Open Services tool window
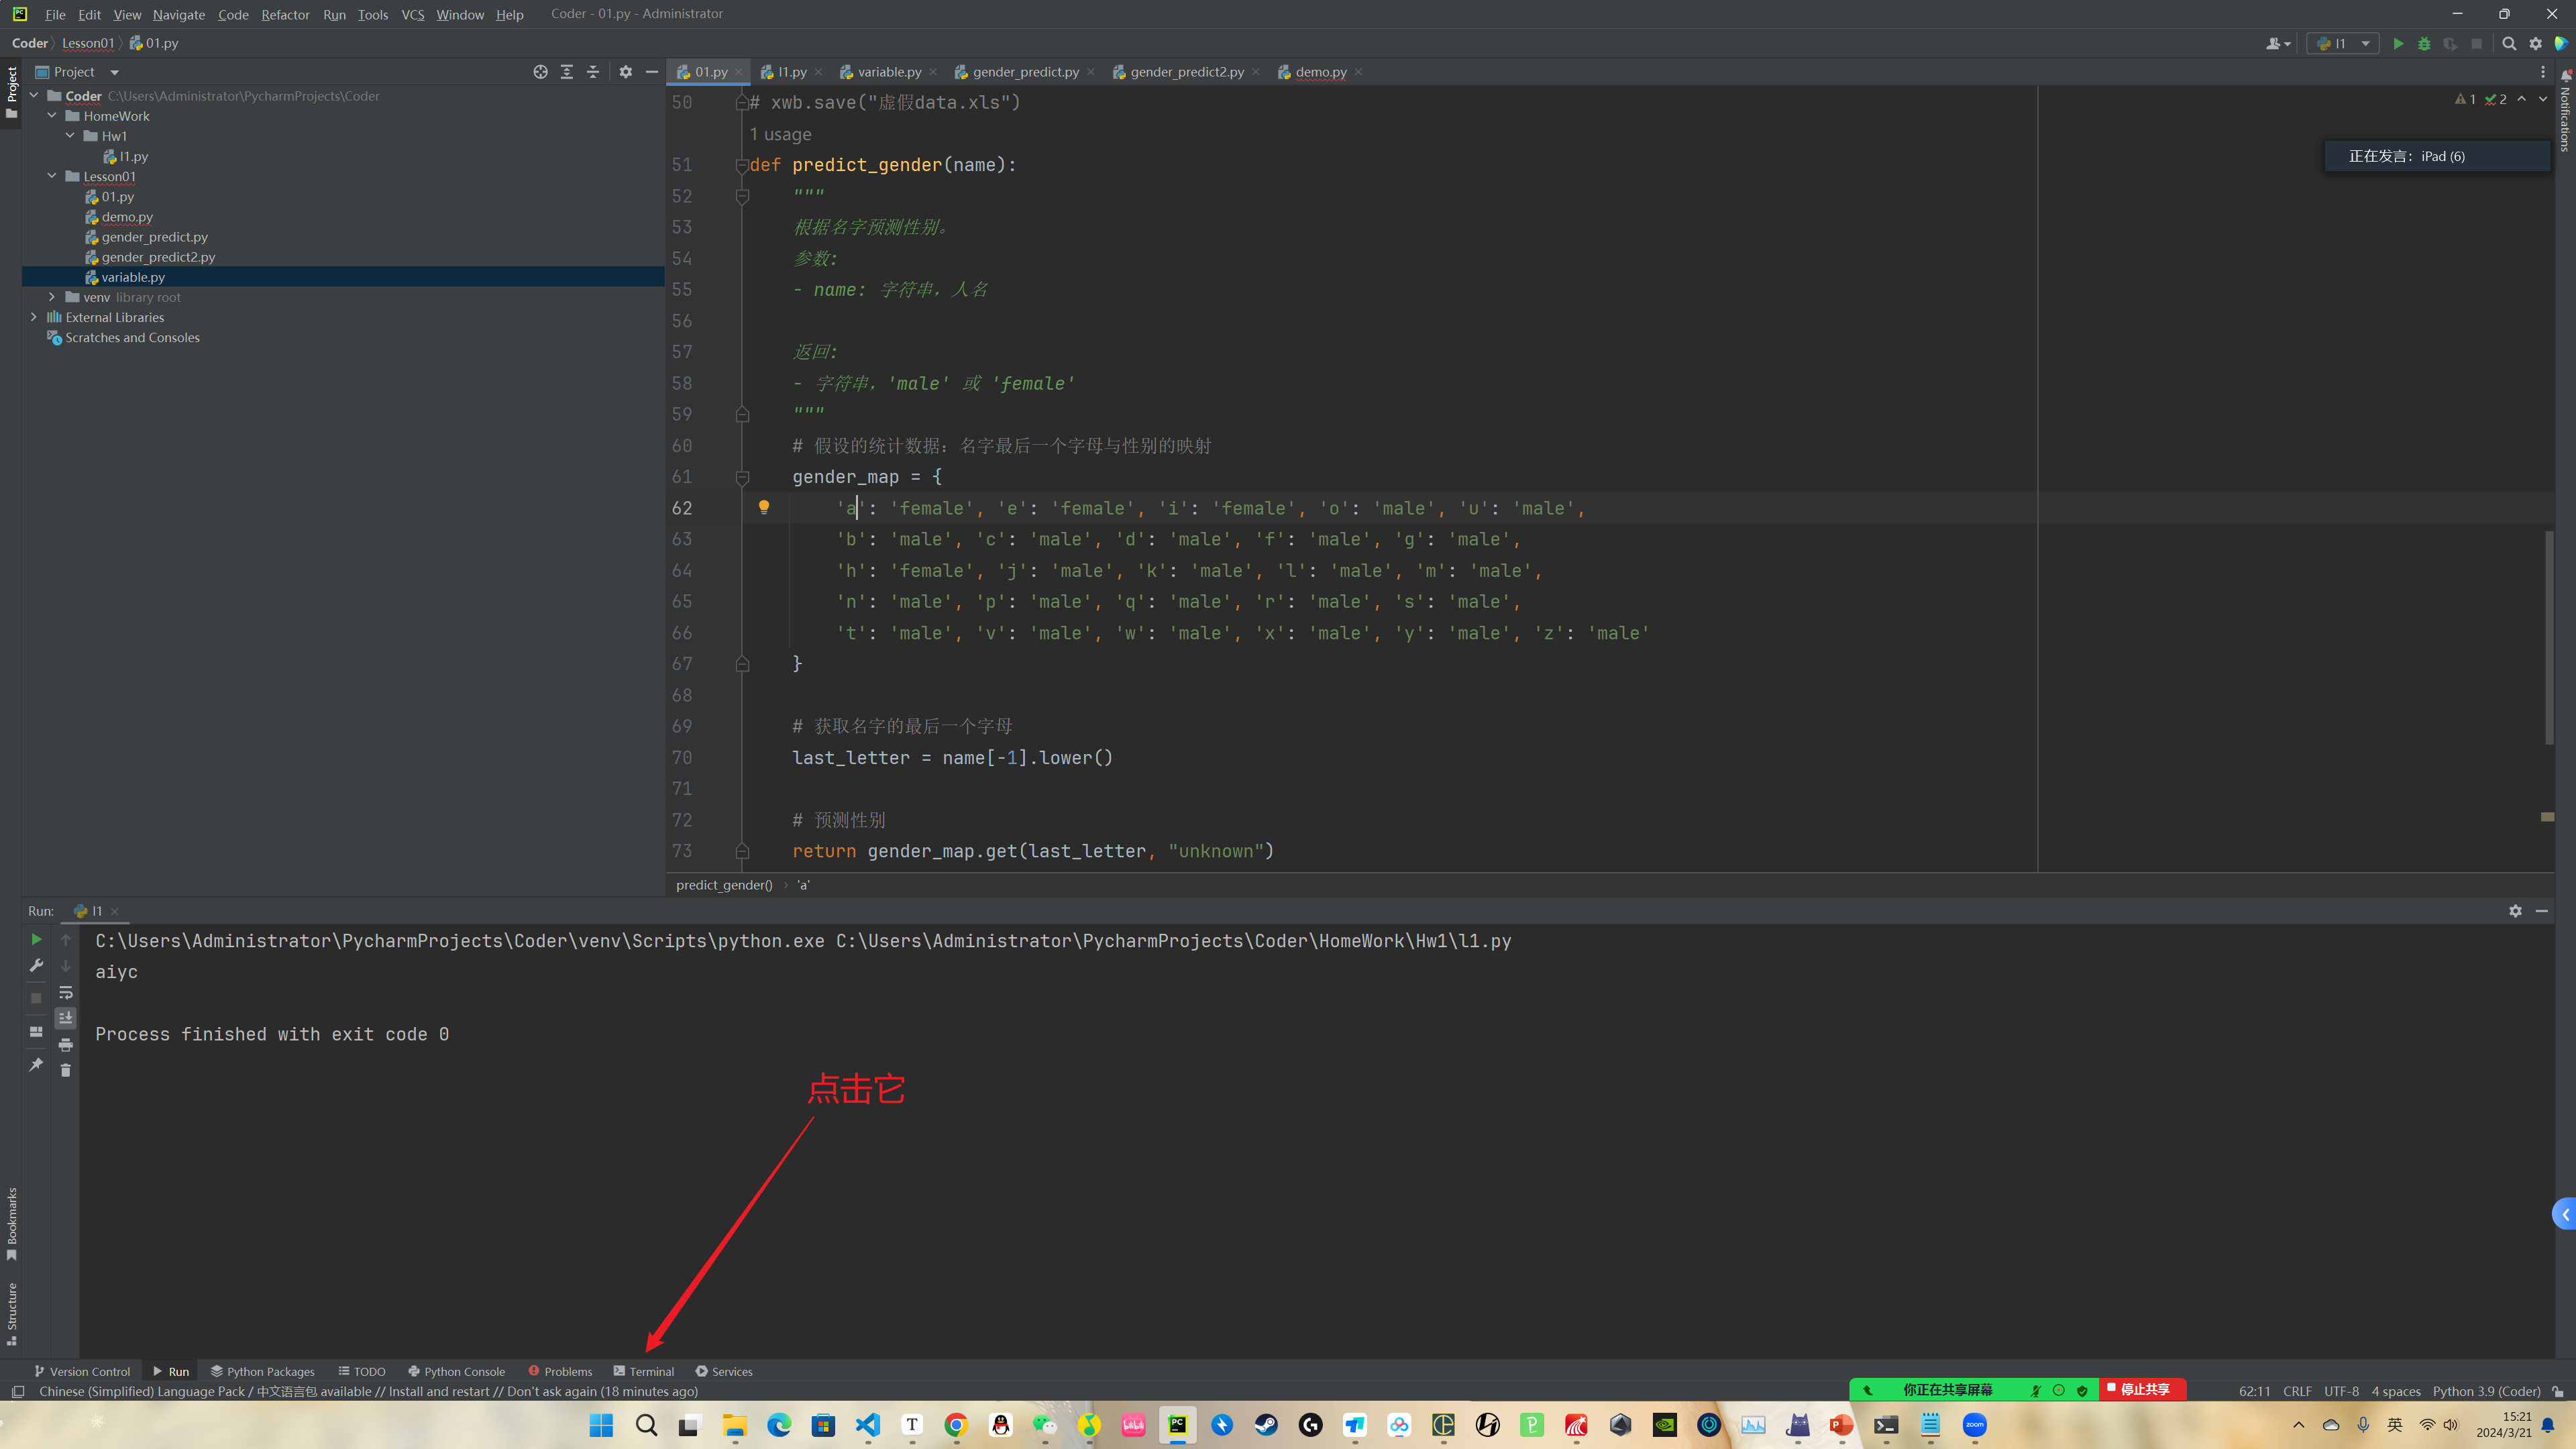Viewport: 2576px width, 1449px height. pos(724,1371)
